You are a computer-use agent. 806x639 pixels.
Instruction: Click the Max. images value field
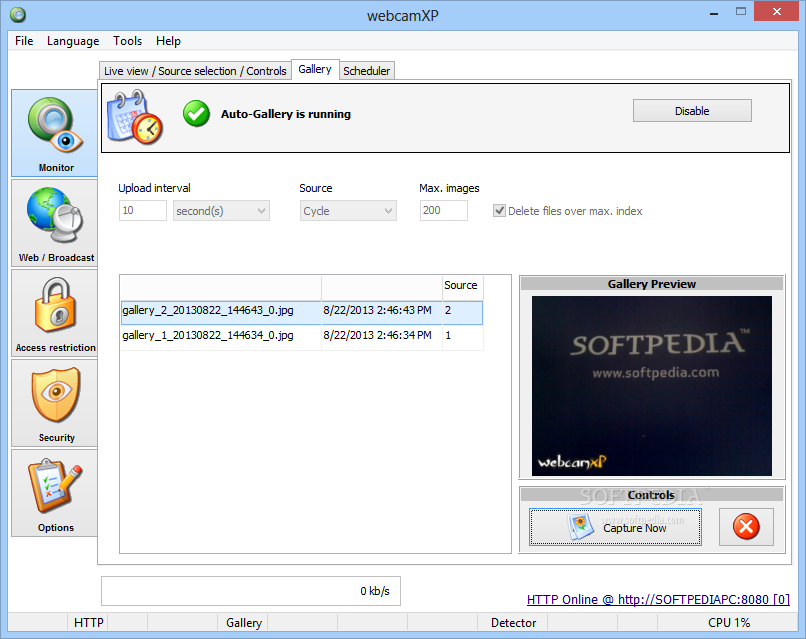point(444,210)
